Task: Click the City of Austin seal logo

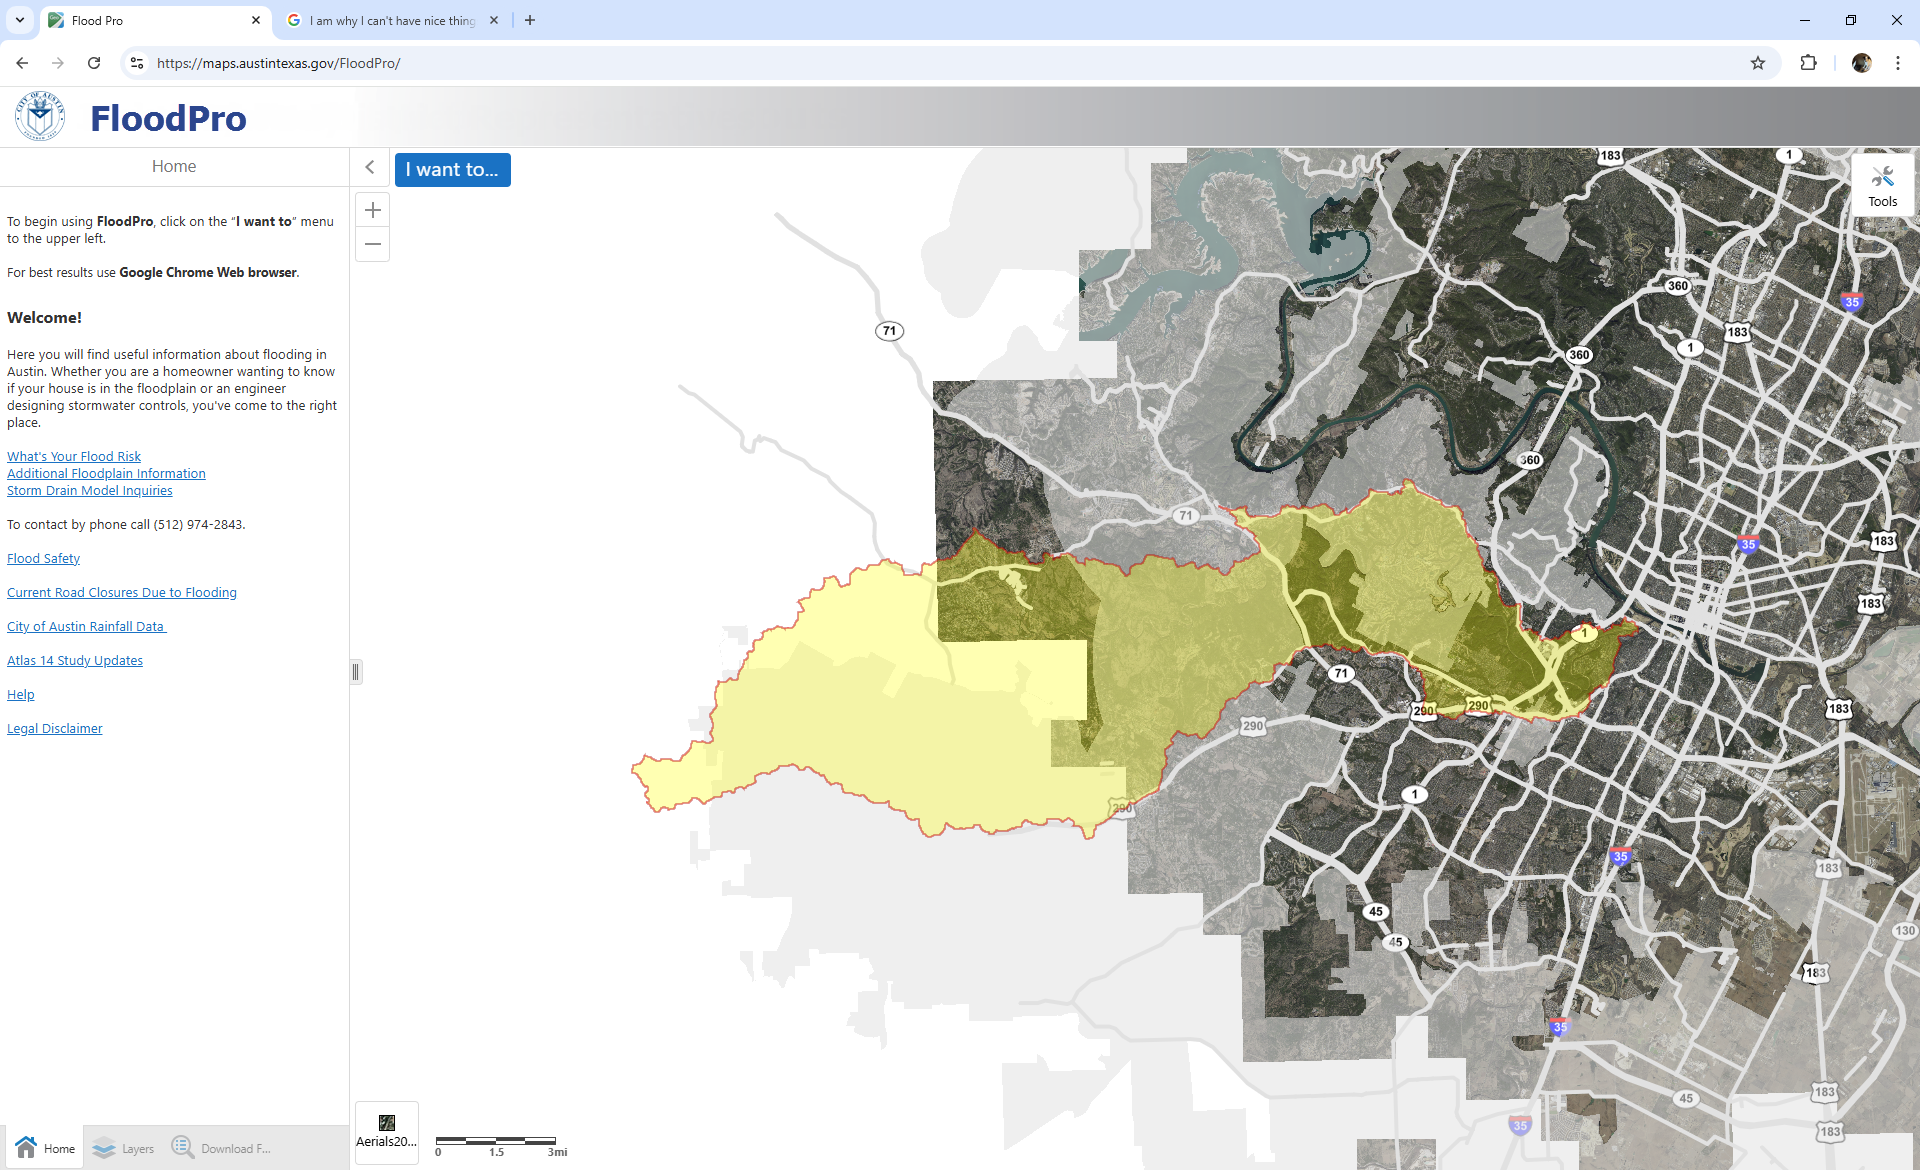Action: pos(40,117)
